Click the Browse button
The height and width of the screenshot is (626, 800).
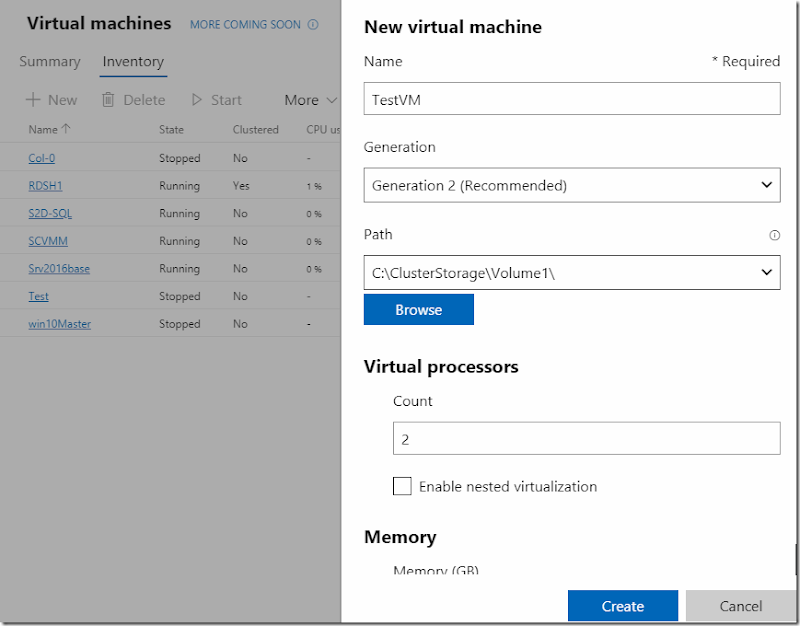[x=418, y=310]
